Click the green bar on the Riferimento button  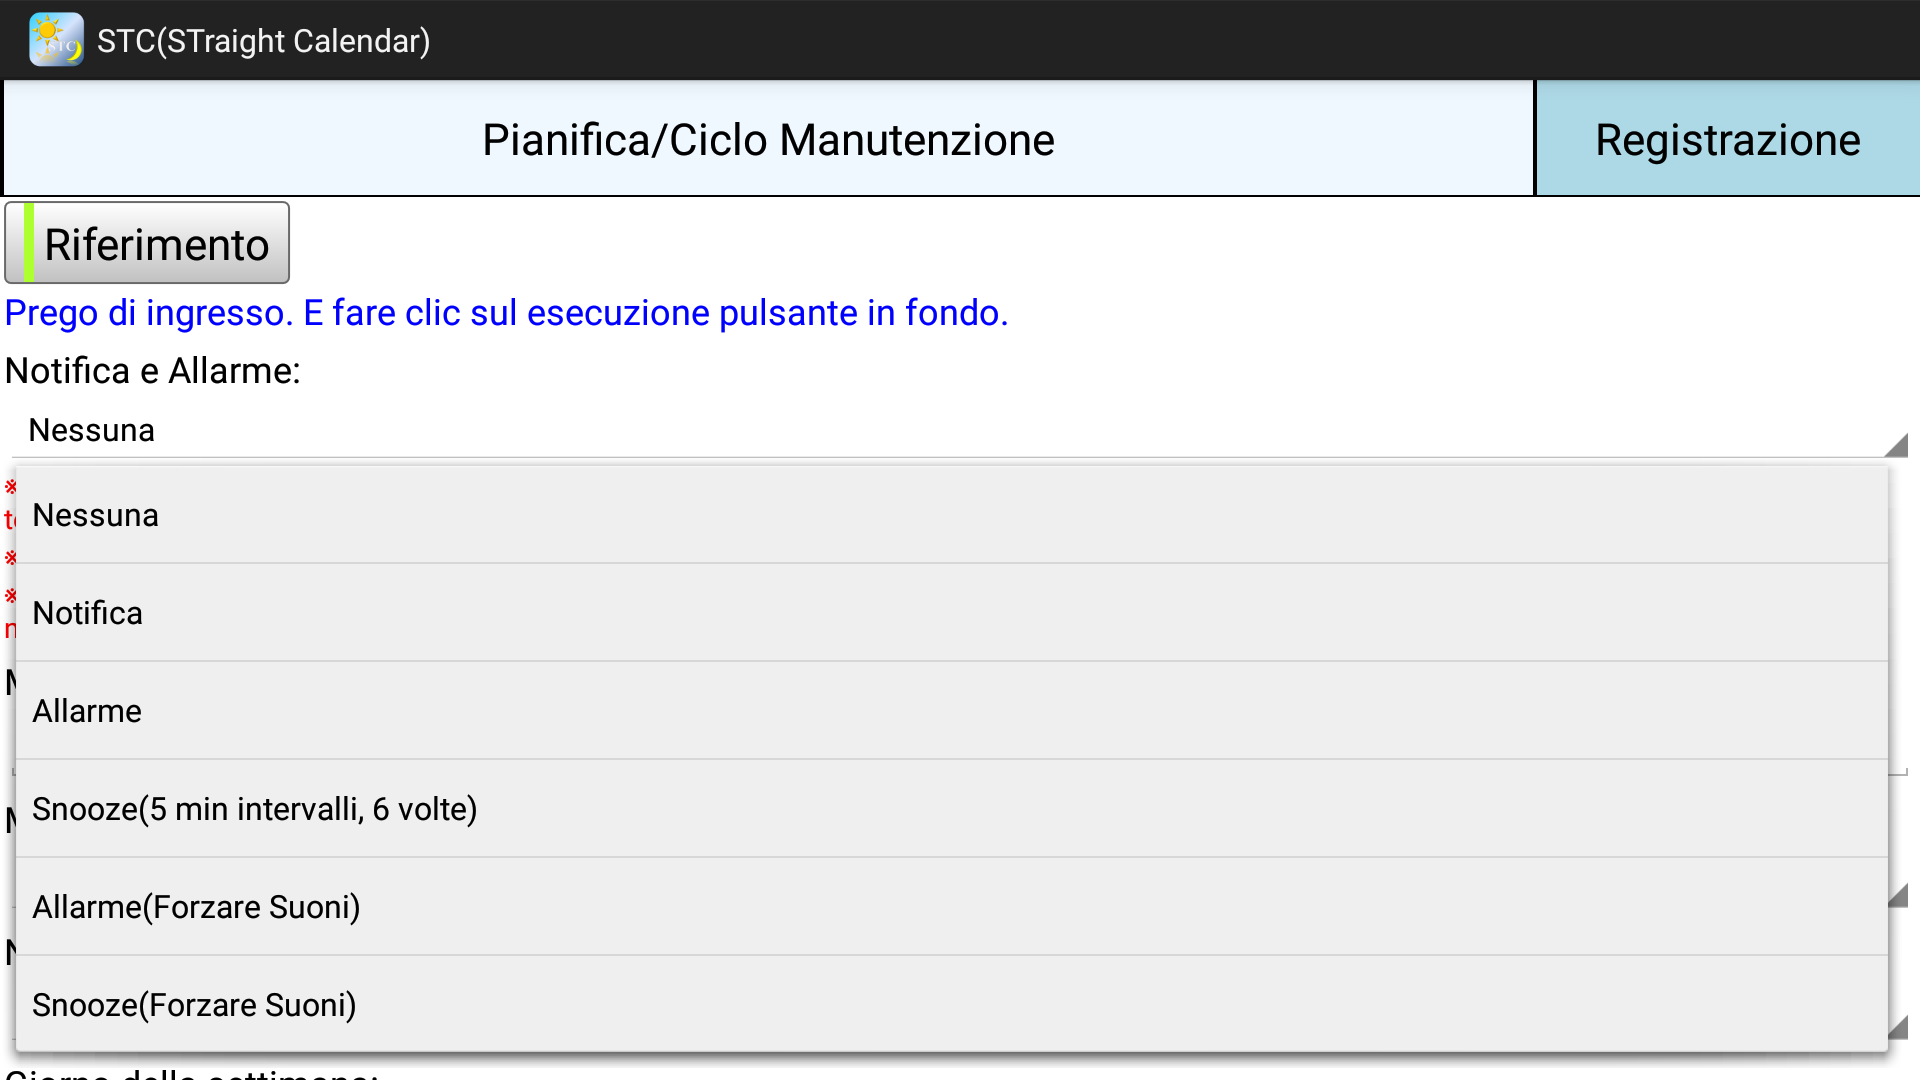[29, 243]
